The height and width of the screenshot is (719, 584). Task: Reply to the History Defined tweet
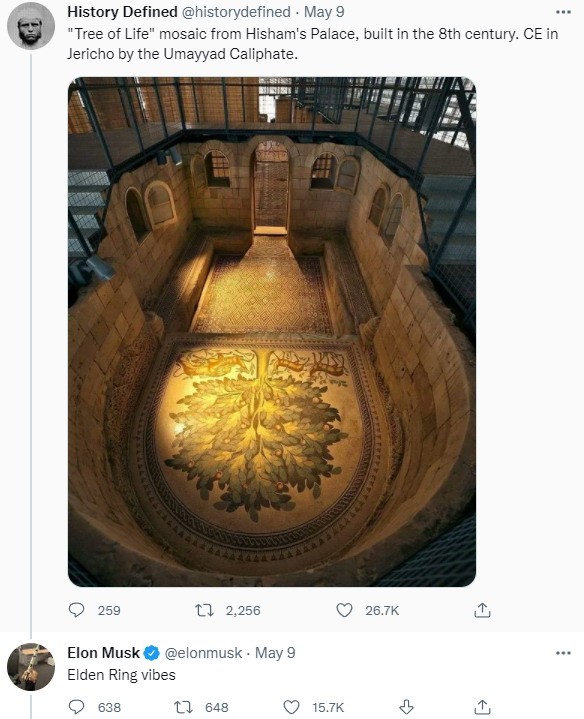[x=76, y=610]
